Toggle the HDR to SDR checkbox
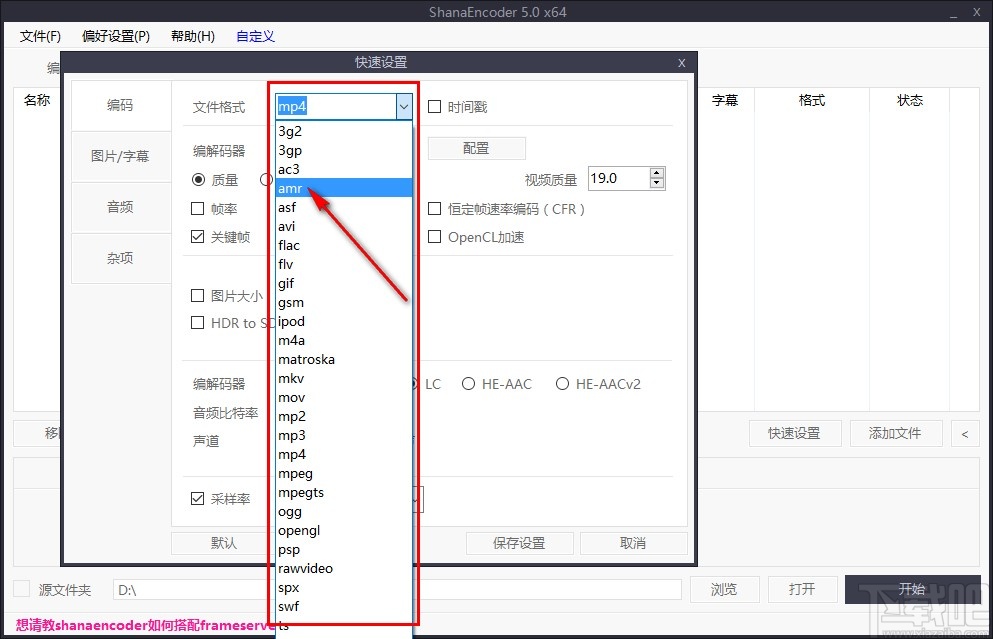Viewport: 993px width, 639px height. (198, 323)
